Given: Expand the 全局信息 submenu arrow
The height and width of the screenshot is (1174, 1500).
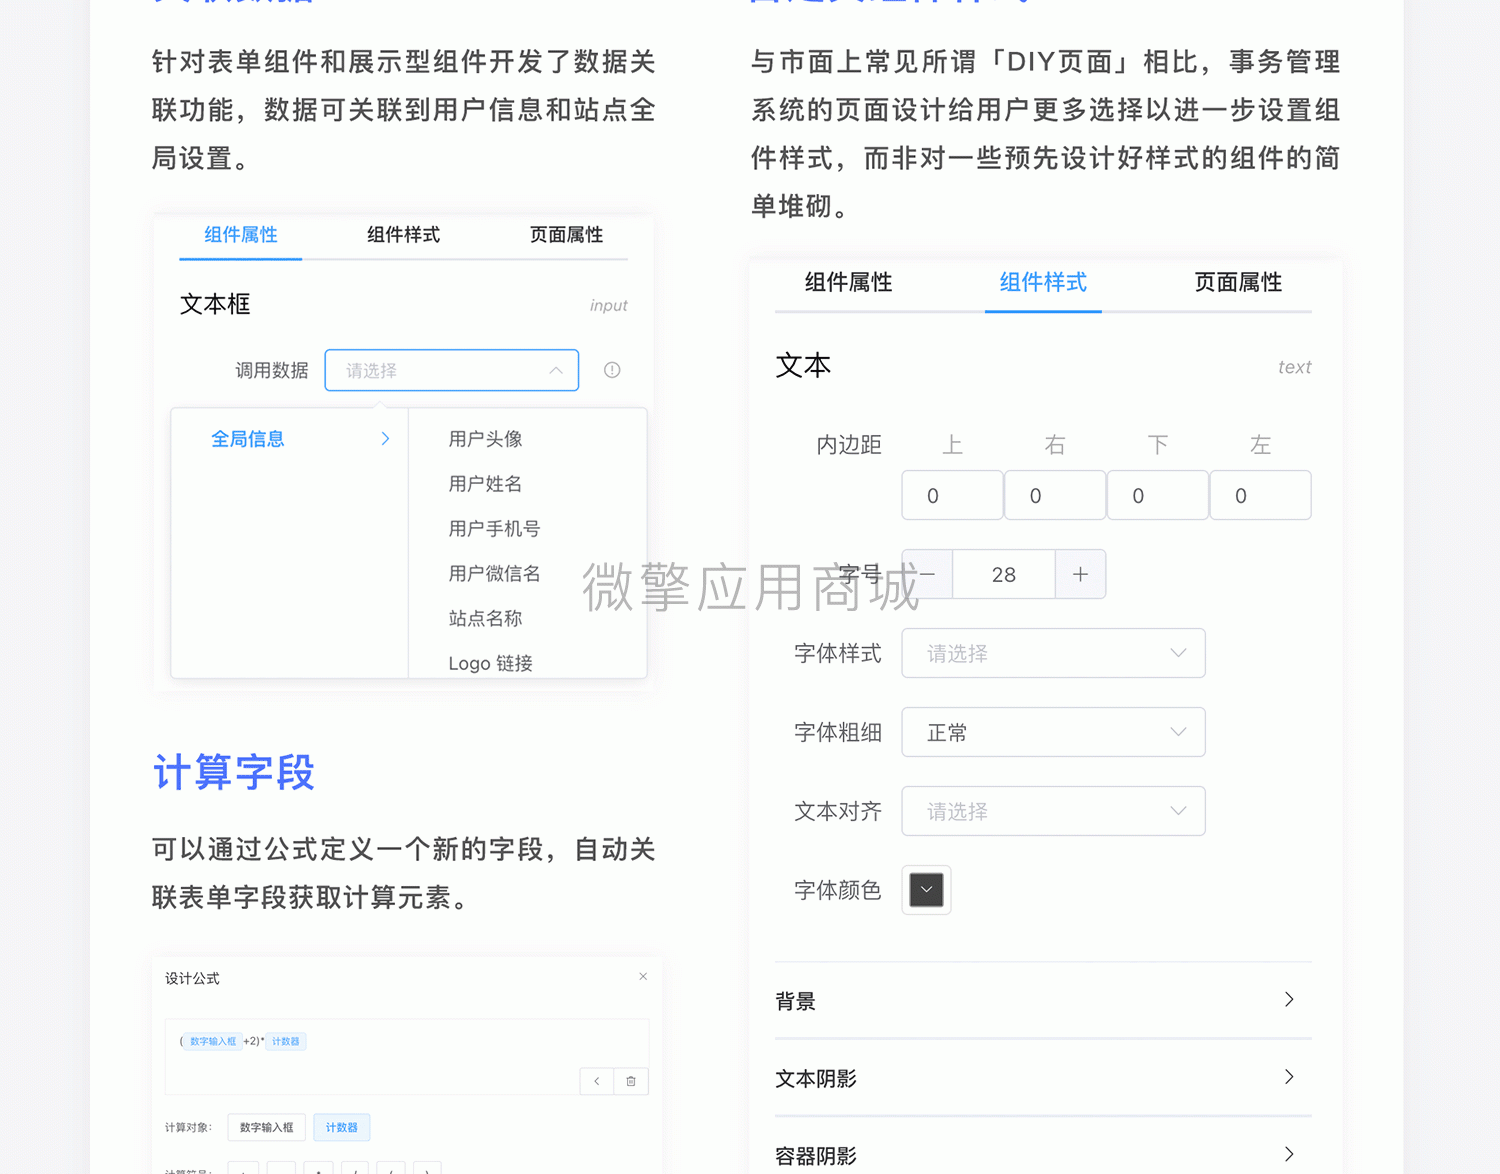Looking at the screenshot, I should point(385,439).
